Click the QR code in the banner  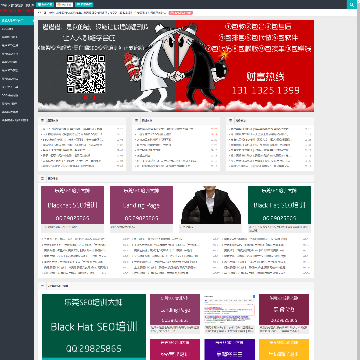coord(86,74)
